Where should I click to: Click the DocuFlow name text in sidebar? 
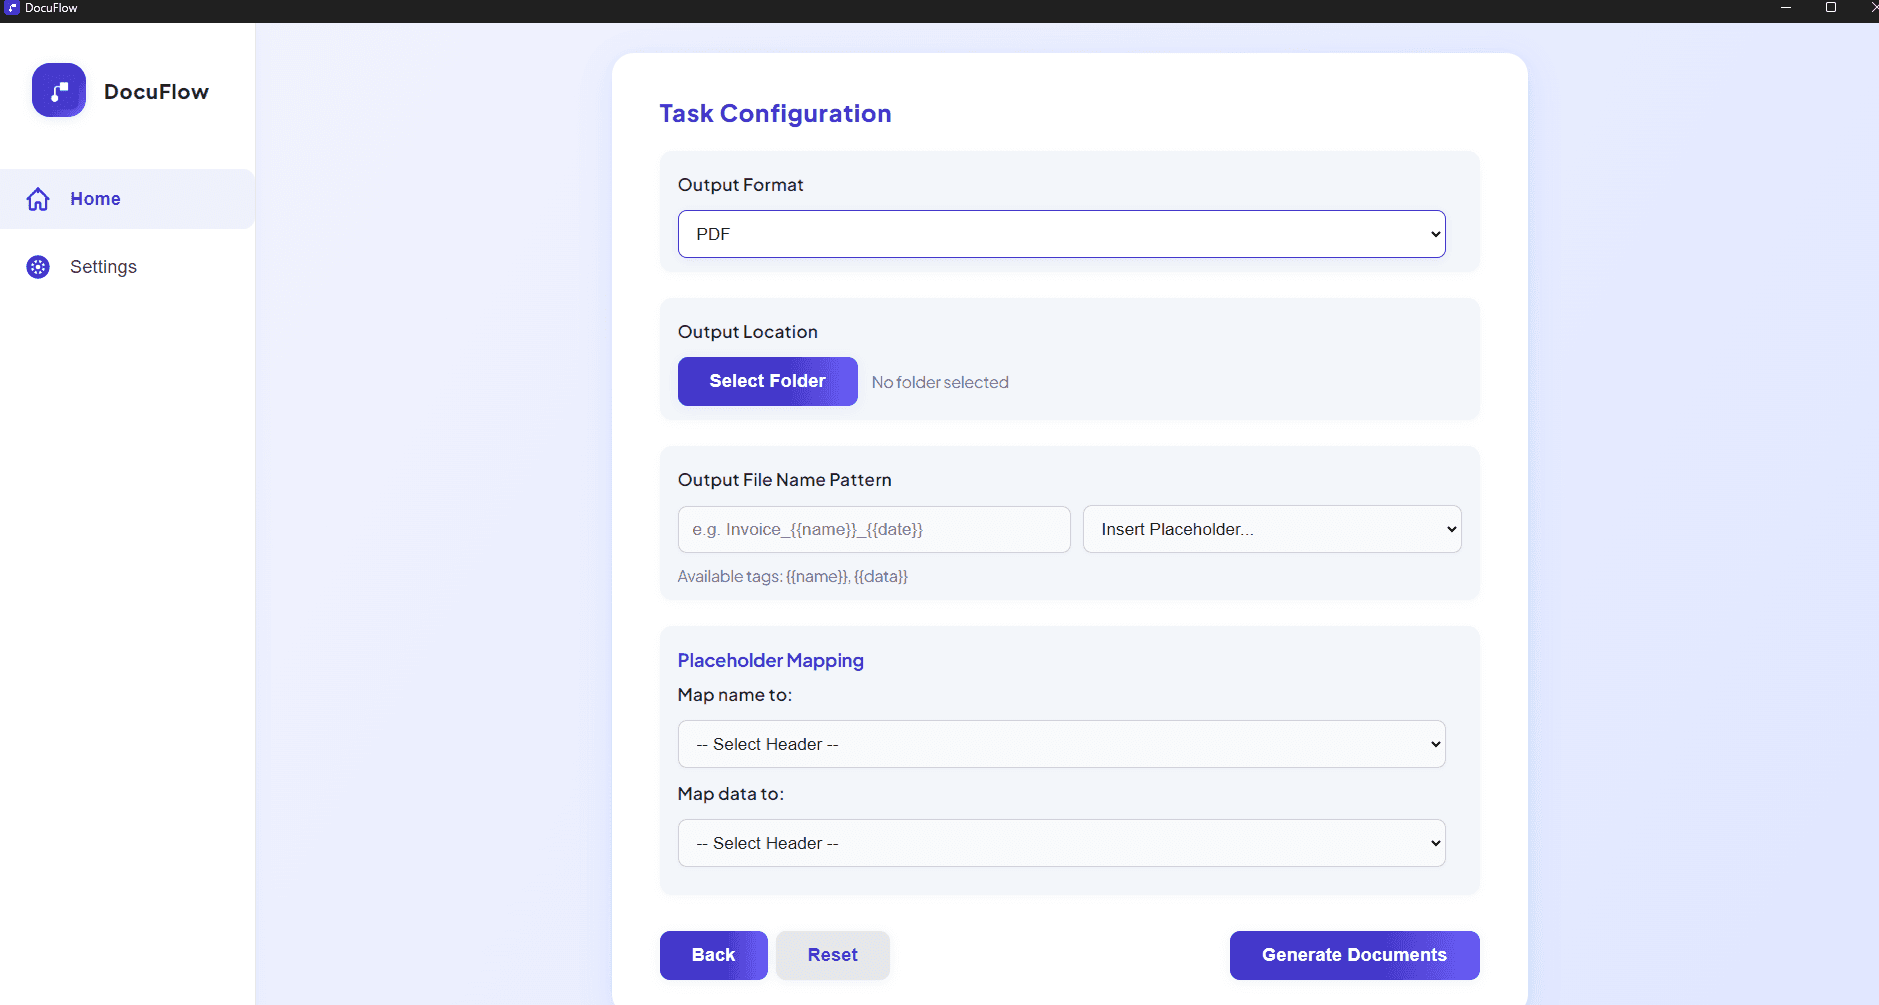tap(156, 92)
